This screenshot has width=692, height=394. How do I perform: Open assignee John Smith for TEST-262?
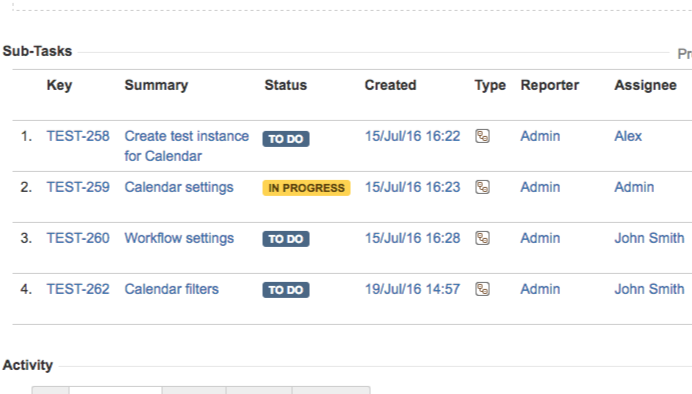pos(649,289)
